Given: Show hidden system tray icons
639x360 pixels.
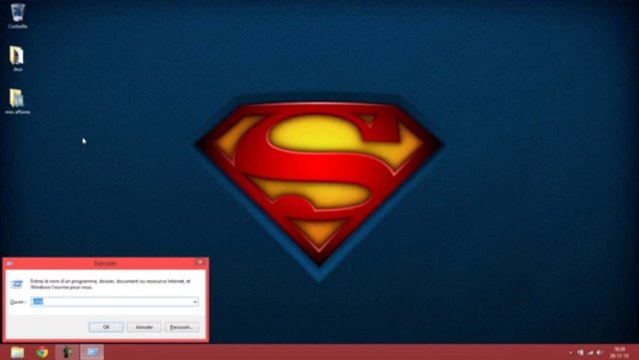Looking at the screenshot, I should [x=571, y=353].
